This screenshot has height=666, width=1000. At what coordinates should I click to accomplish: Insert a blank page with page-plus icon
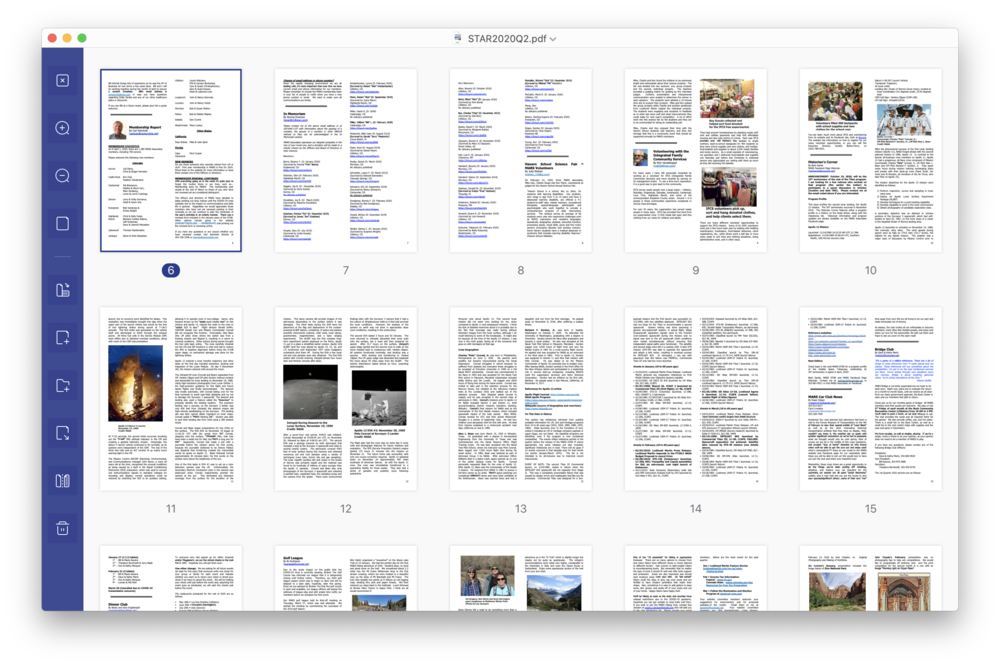(x=62, y=338)
